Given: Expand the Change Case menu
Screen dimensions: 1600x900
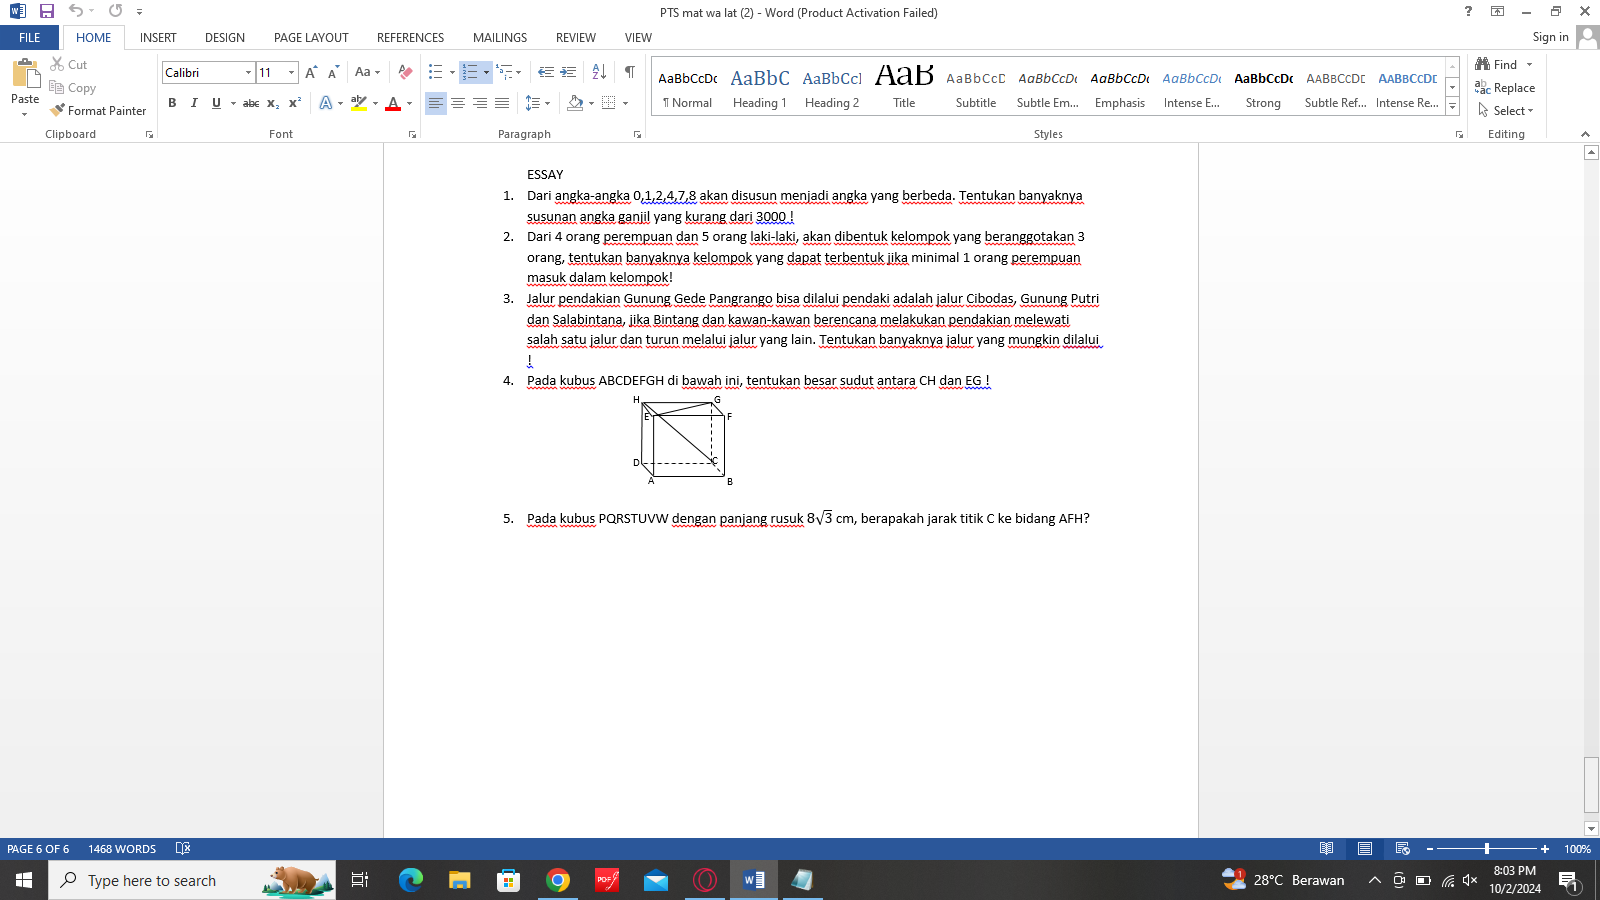Looking at the screenshot, I should [x=367, y=72].
